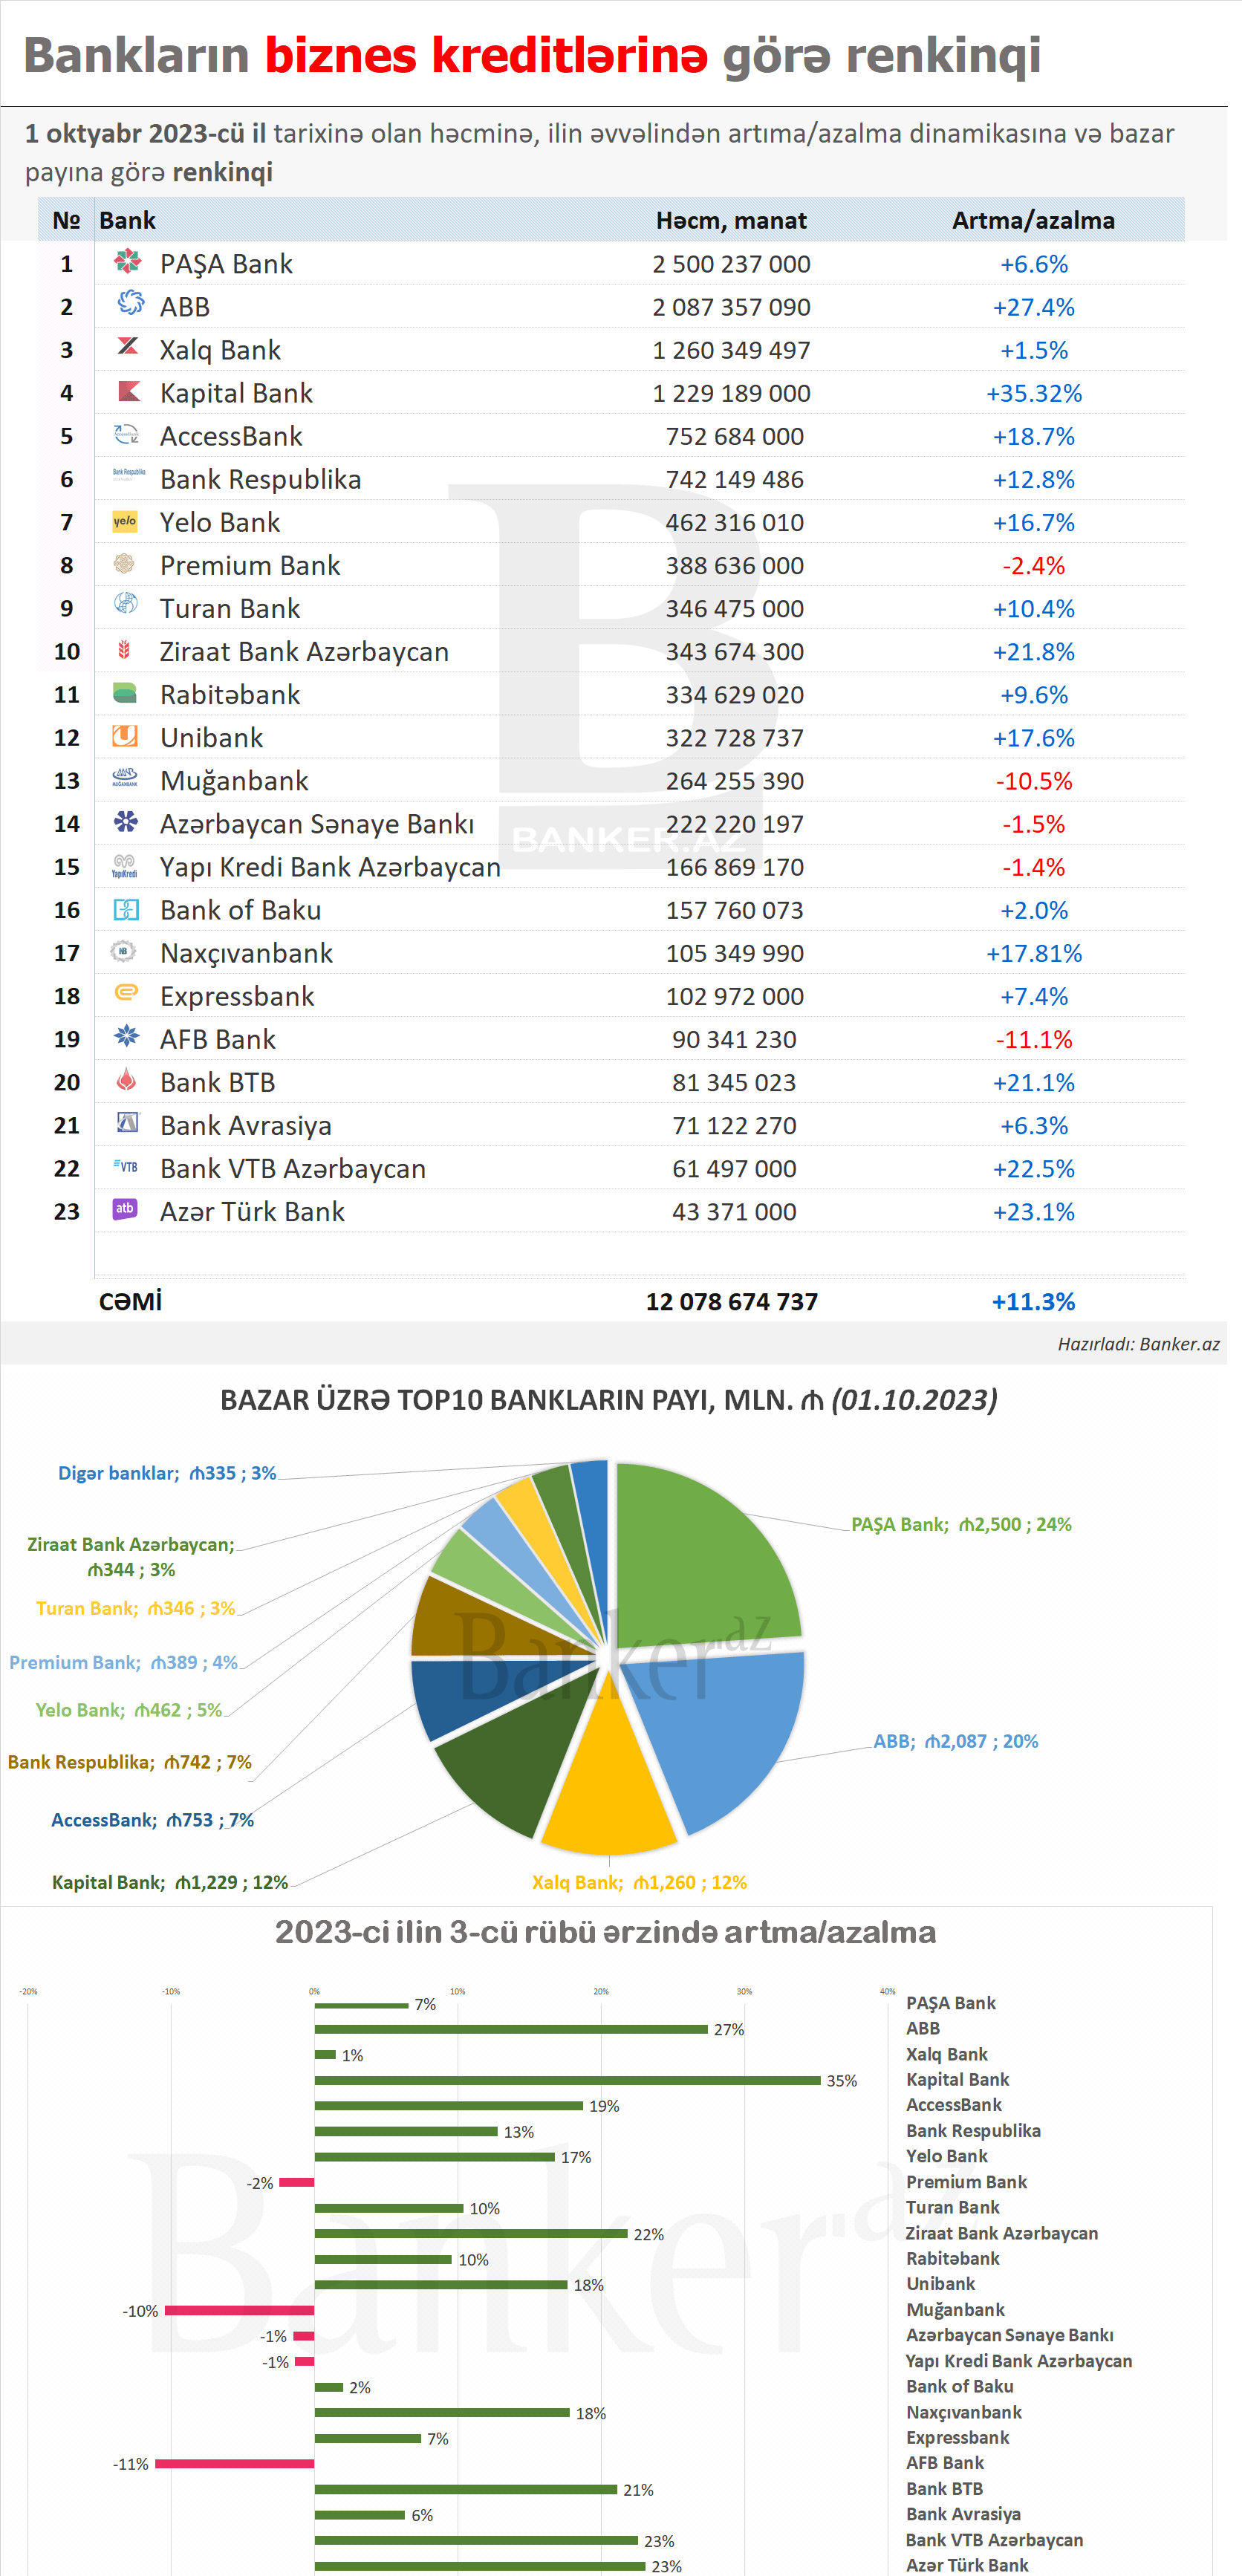Click the red Bank BTB flame logo
Viewport: 1242px width, 2576px height.
pyautogui.click(x=126, y=1080)
